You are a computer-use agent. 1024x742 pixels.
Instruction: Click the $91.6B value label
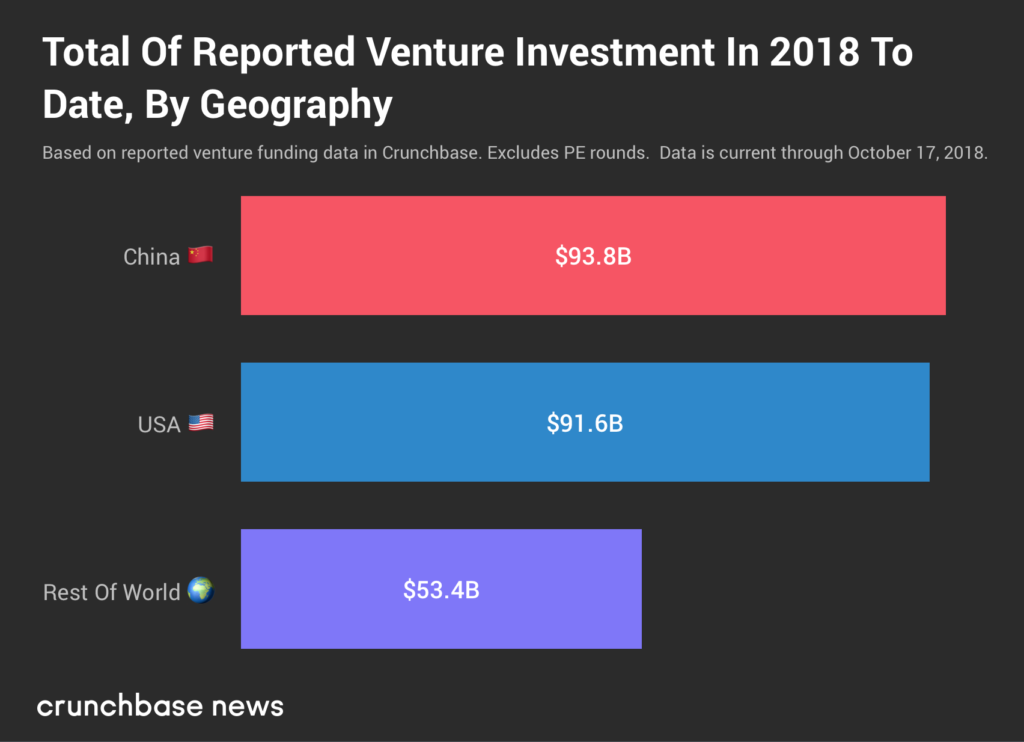point(585,423)
